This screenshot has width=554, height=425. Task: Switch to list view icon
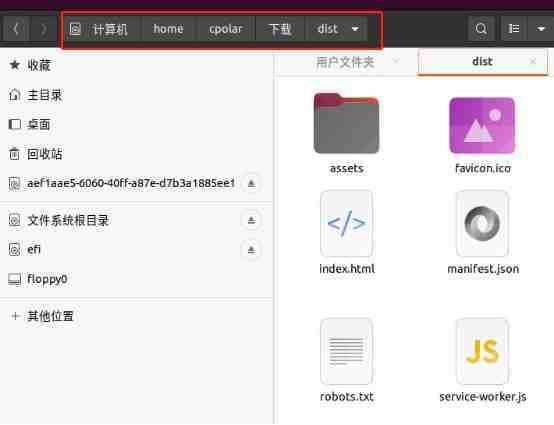[x=514, y=29]
